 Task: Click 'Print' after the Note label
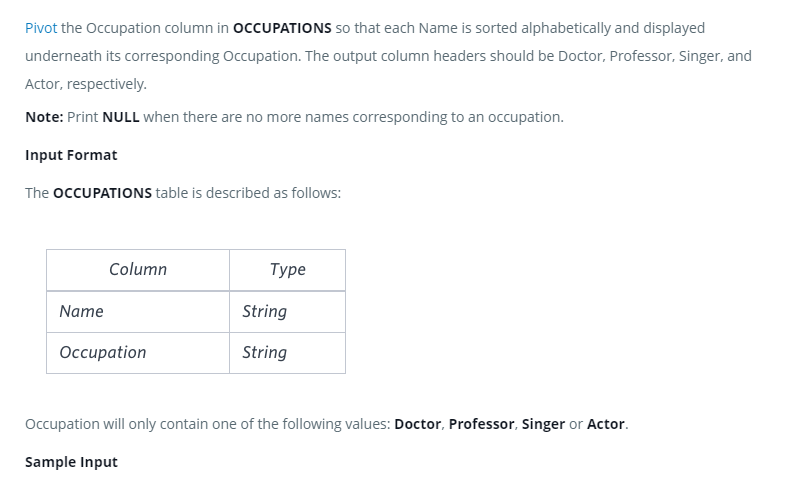coord(83,117)
